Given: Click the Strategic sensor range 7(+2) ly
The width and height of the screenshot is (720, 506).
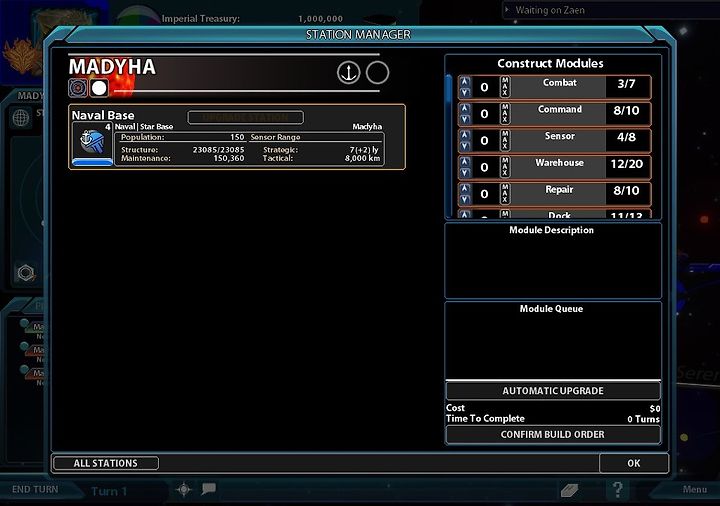Looking at the screenshot, I should tap(364, 150).
